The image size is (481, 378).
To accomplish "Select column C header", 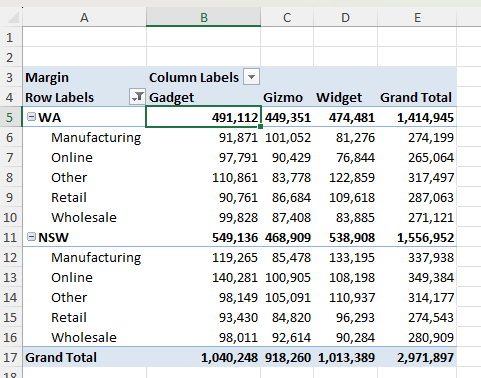I will coord(287,17).
